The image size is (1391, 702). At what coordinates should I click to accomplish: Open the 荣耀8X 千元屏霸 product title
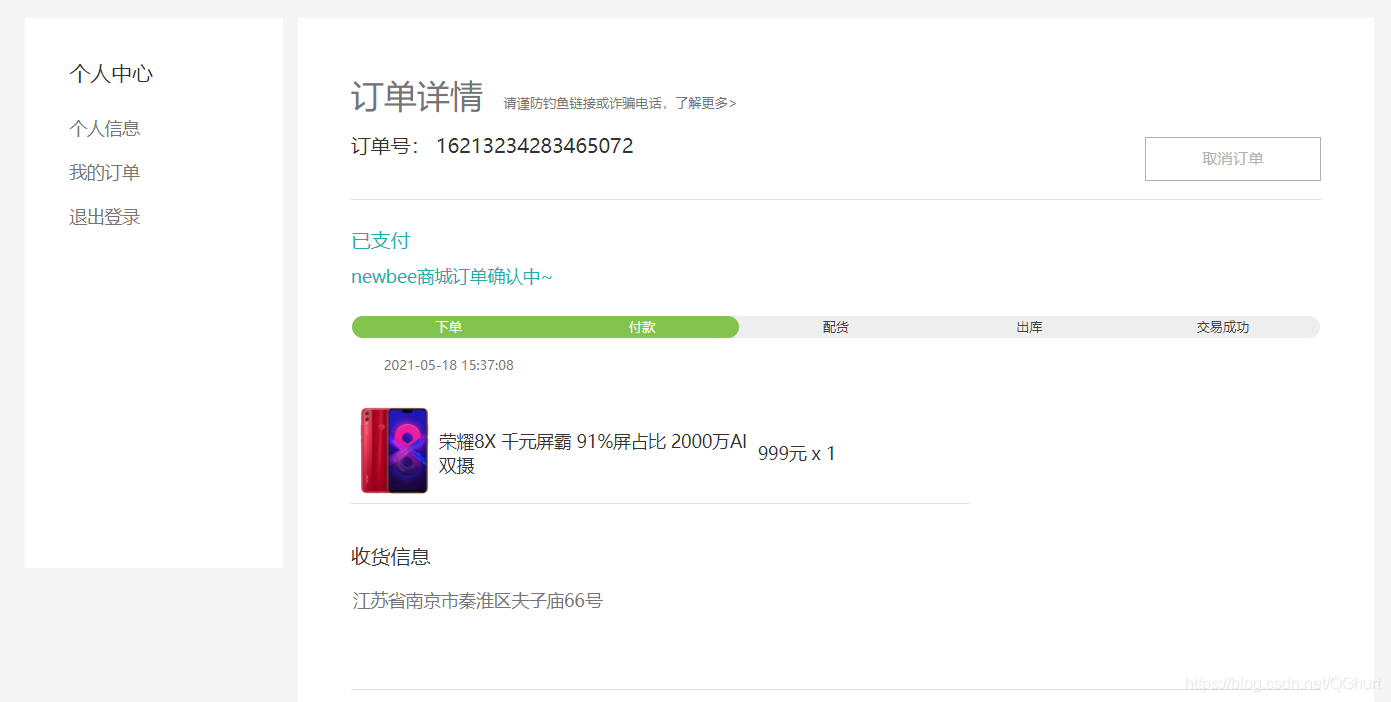[x=593, y=453]
